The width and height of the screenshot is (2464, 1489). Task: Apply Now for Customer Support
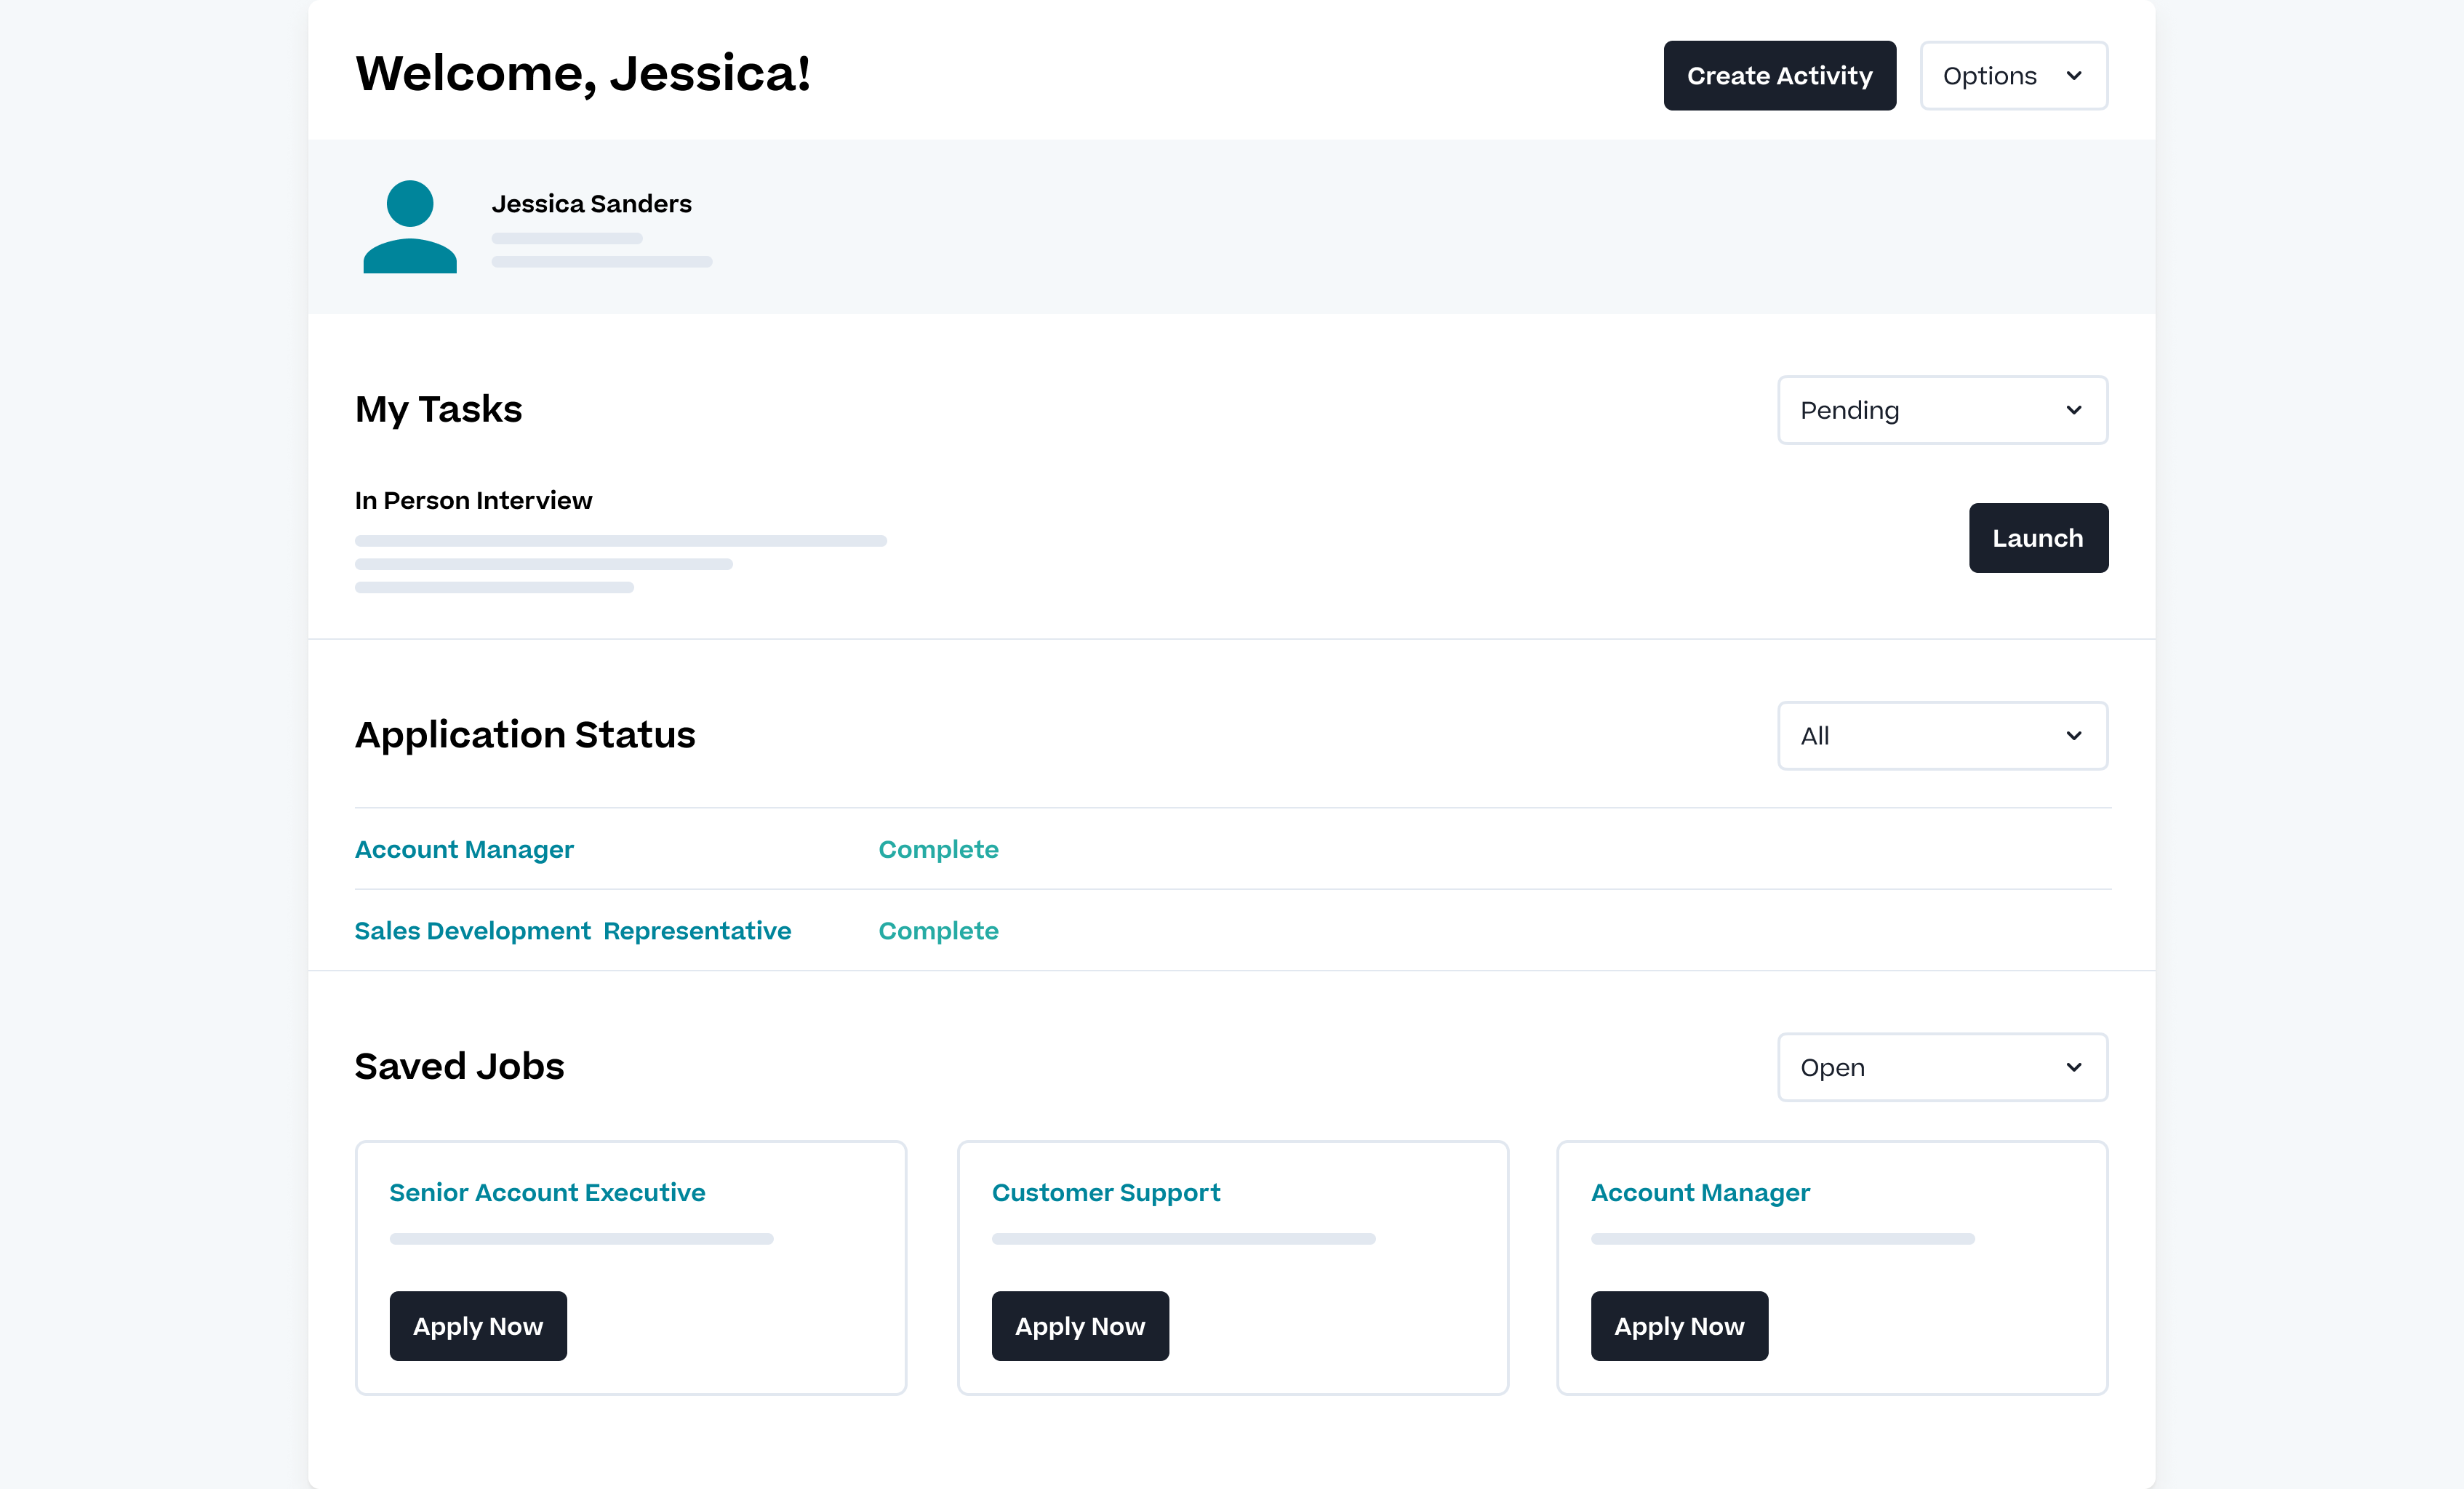click(1080, 1326)
